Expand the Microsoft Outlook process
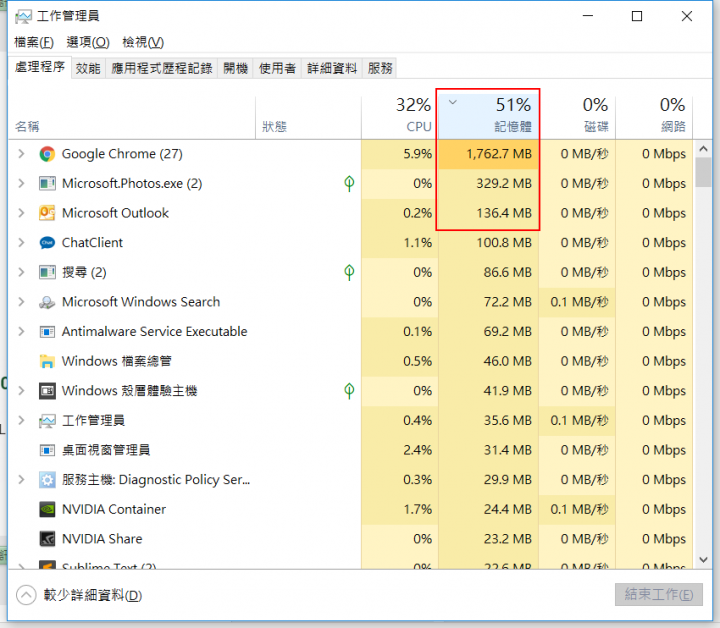Screen dimensions: 720x628 coord(21,213)
